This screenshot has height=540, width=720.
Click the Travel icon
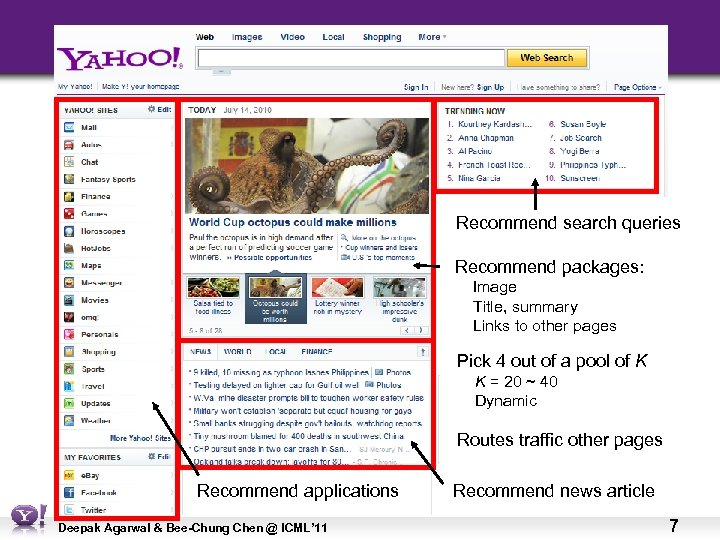[x=69, y=386]
